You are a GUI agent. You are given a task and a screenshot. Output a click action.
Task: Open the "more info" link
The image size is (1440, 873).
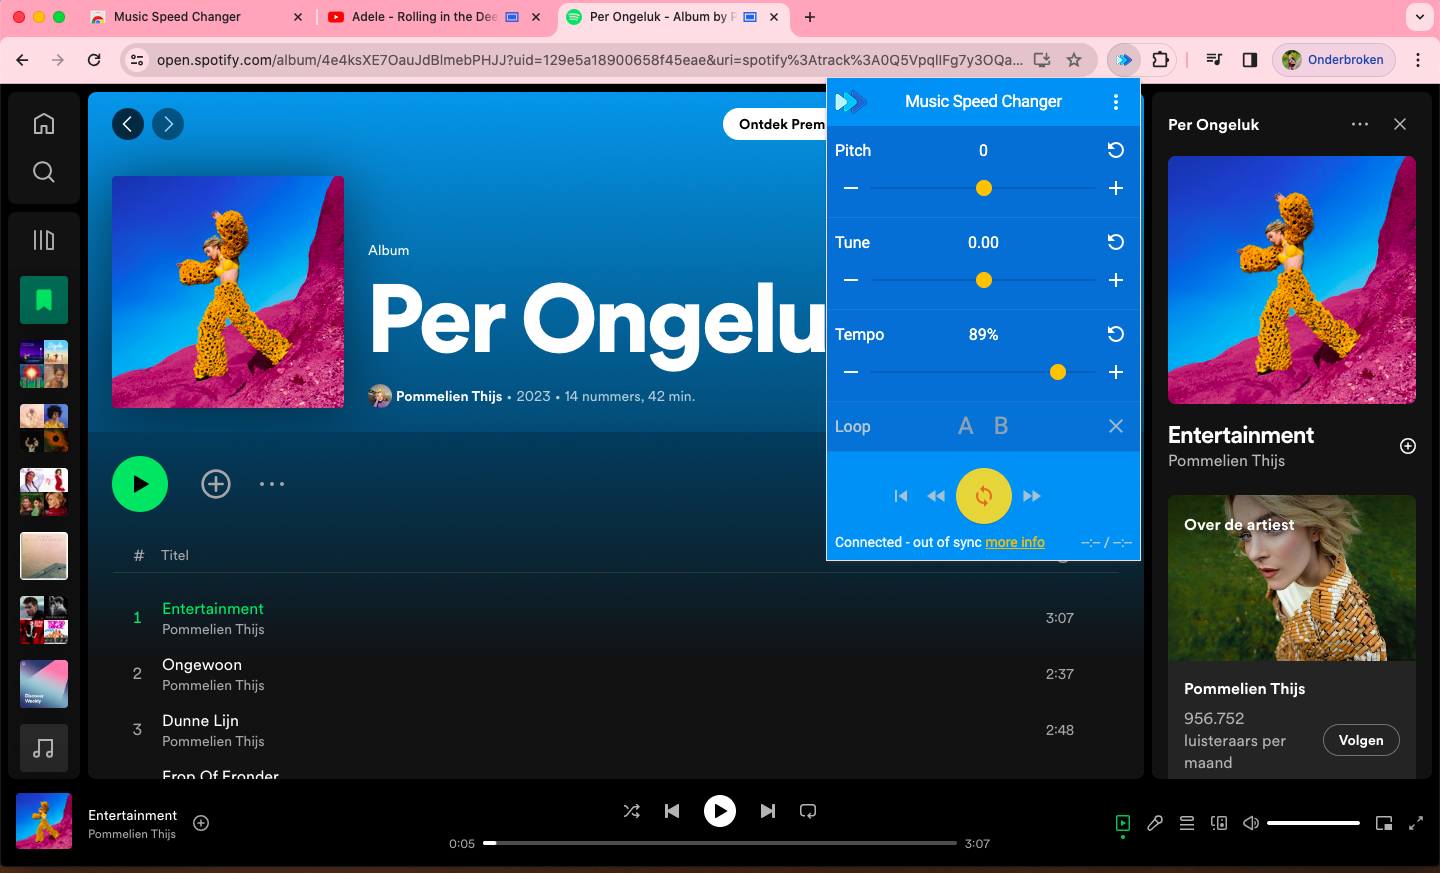(1015, 542)
